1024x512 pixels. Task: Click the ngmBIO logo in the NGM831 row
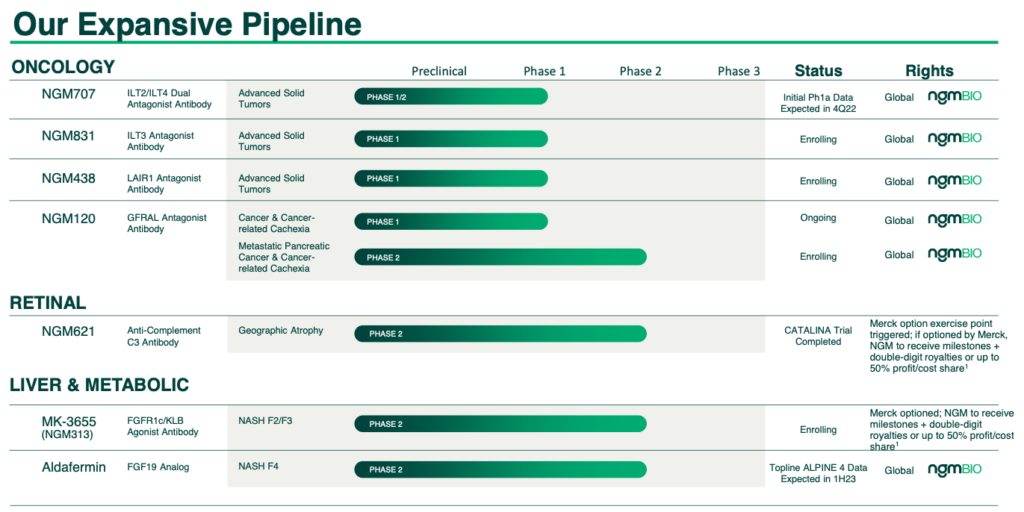point(954,139)
